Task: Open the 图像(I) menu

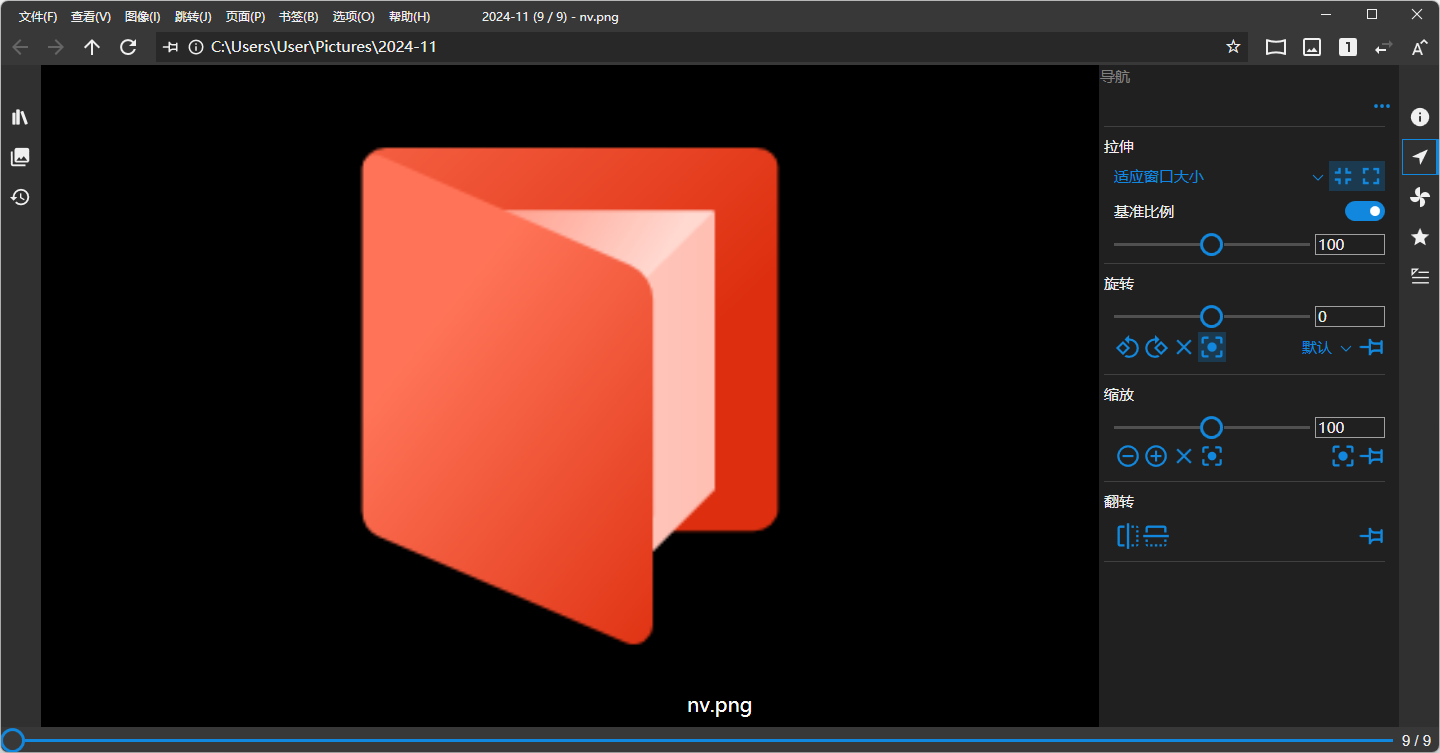Action: click(x=143, y=17)
